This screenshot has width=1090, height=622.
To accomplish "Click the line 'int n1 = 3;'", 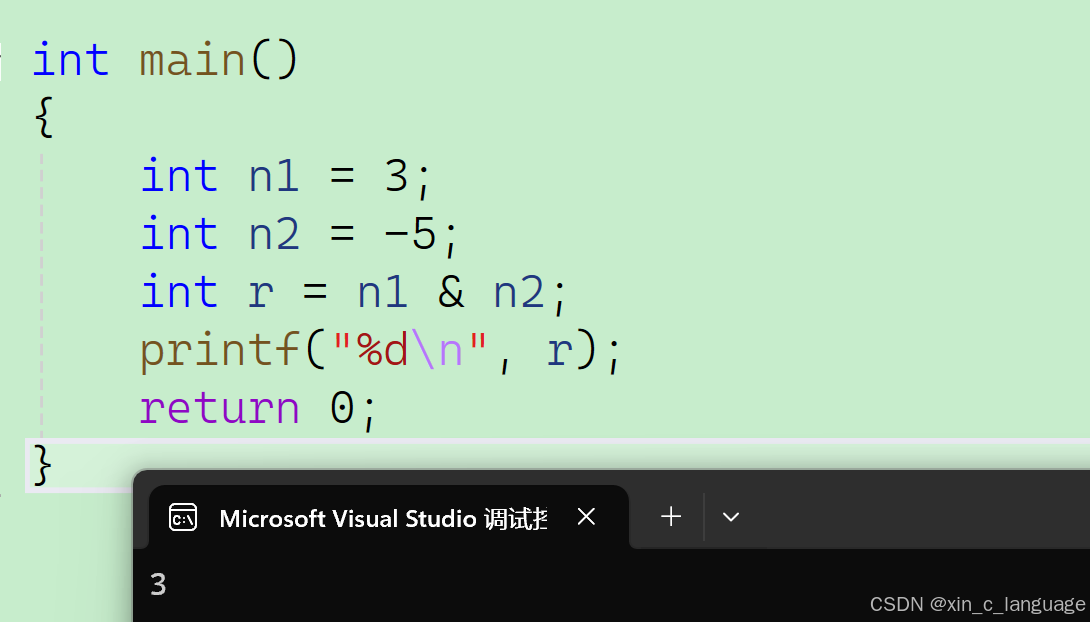I will pos(286,177).
